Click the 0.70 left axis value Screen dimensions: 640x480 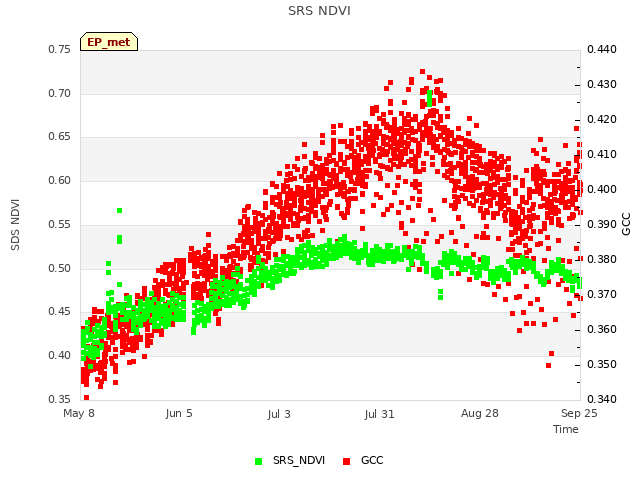pos(60,93)
